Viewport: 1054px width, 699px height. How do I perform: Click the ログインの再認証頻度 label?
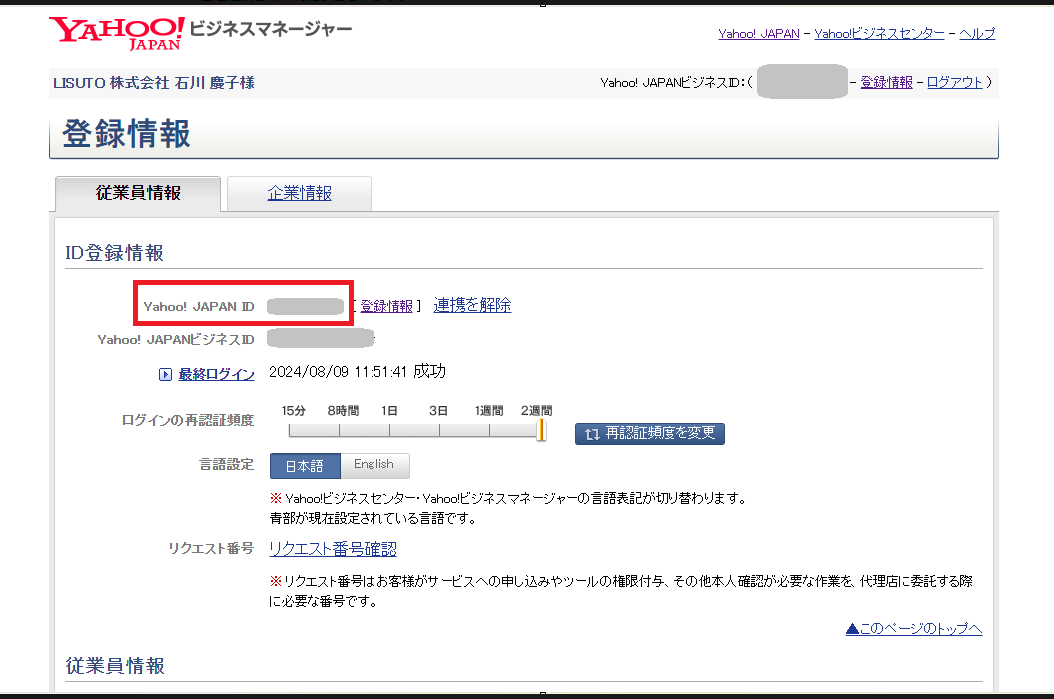click(x=188, y=420)
